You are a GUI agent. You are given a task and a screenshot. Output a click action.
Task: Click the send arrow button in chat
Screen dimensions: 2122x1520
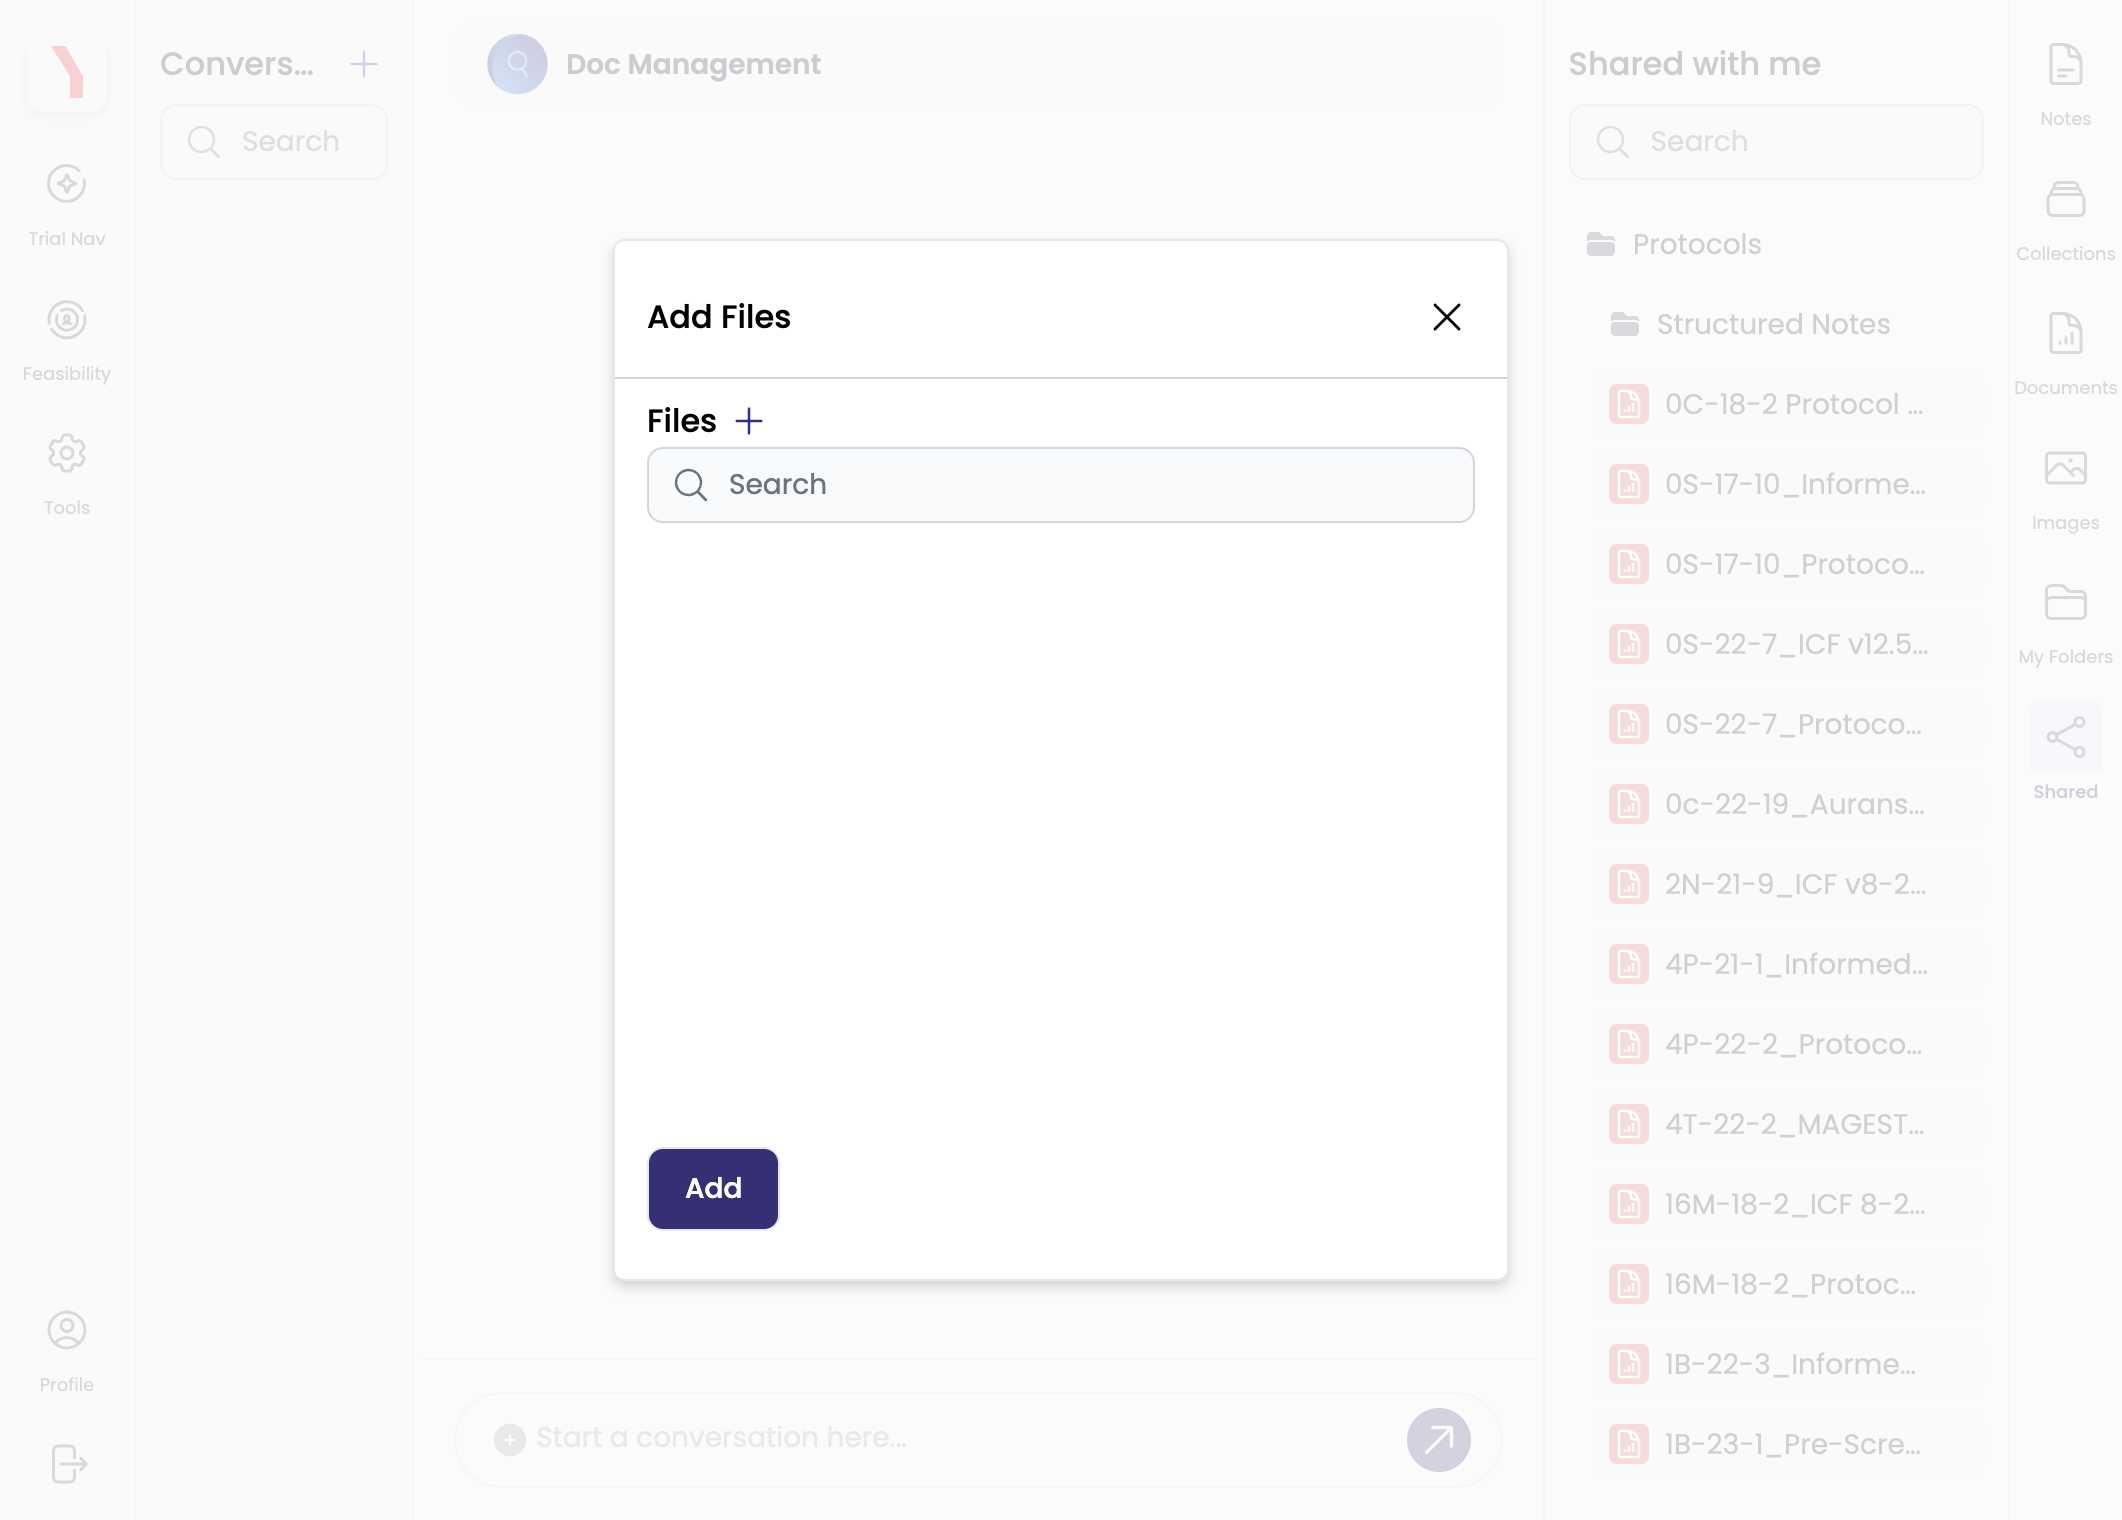[1438, 1440]
